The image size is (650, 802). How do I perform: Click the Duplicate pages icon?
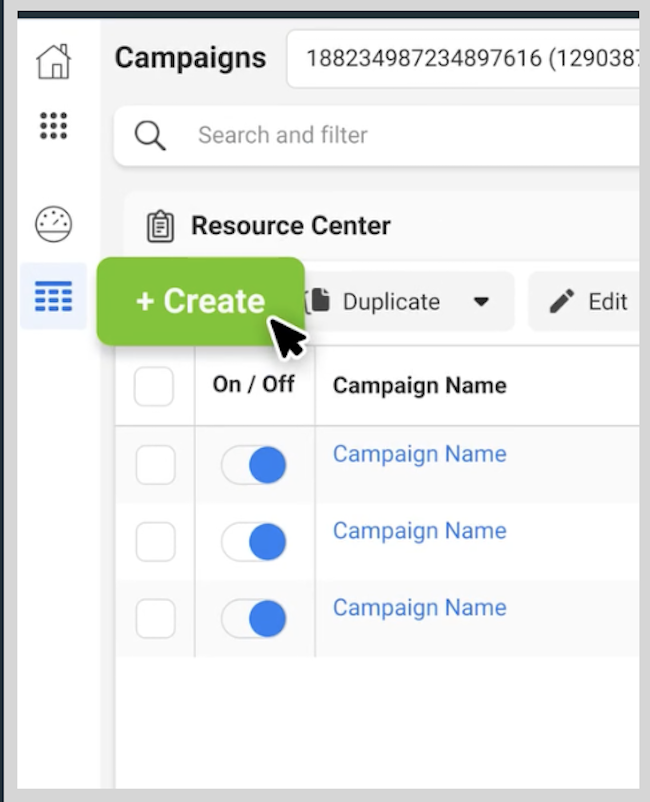click(x=318, y=301)
